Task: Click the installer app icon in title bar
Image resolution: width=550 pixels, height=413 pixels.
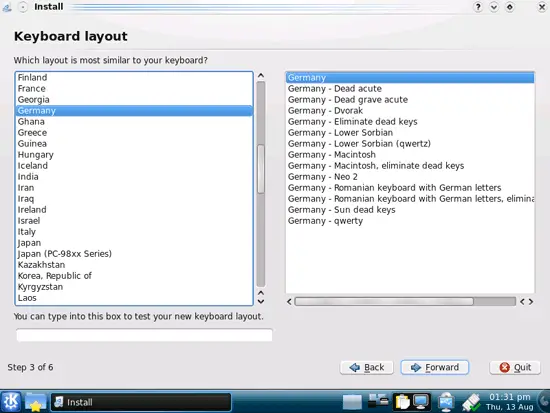Action: (x=7, y=7)
